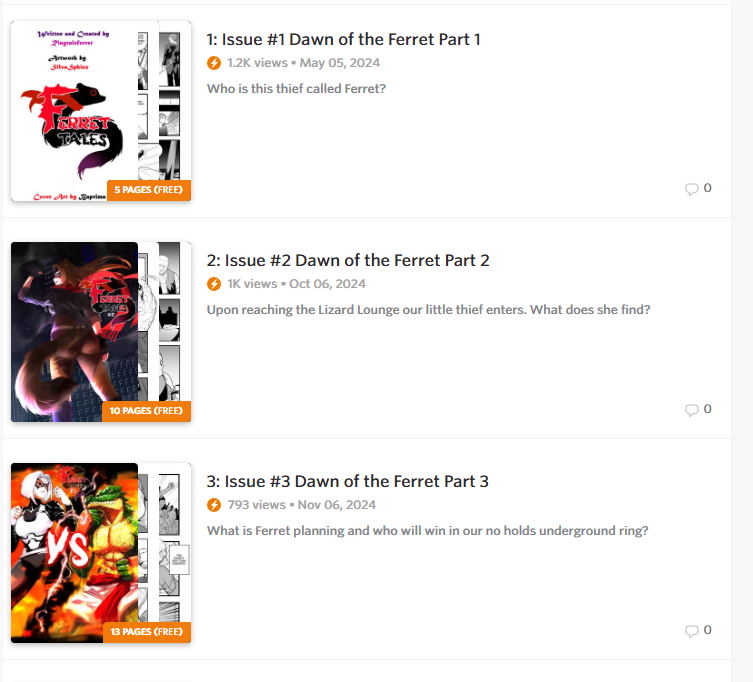
Task: Click the 13 PAGES (FREE) badge
Action: click(x=147, y=632)
